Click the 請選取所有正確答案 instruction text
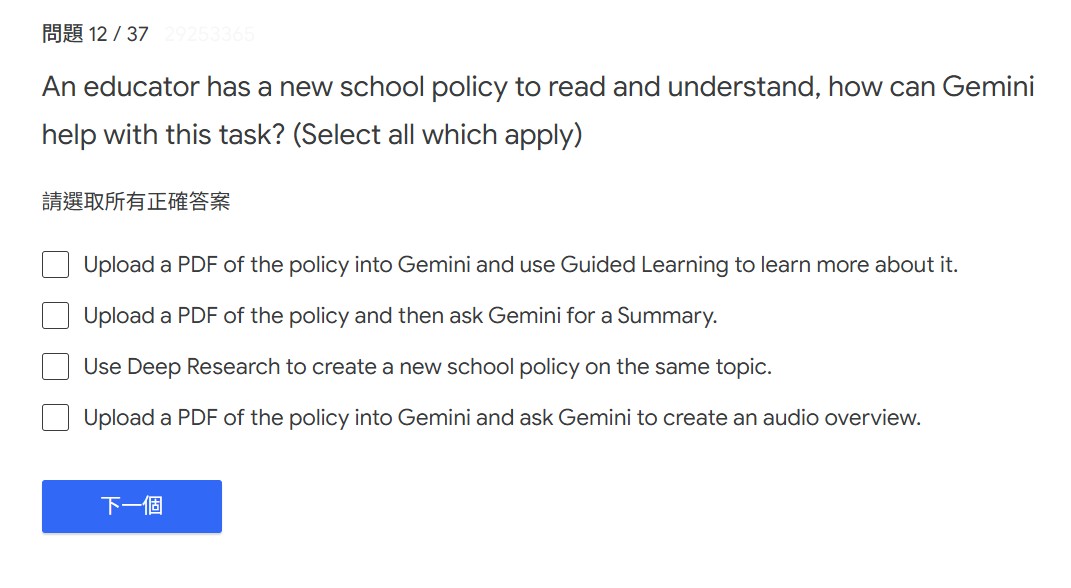The width and height of the screenshot is (1071, 588). 136,202
